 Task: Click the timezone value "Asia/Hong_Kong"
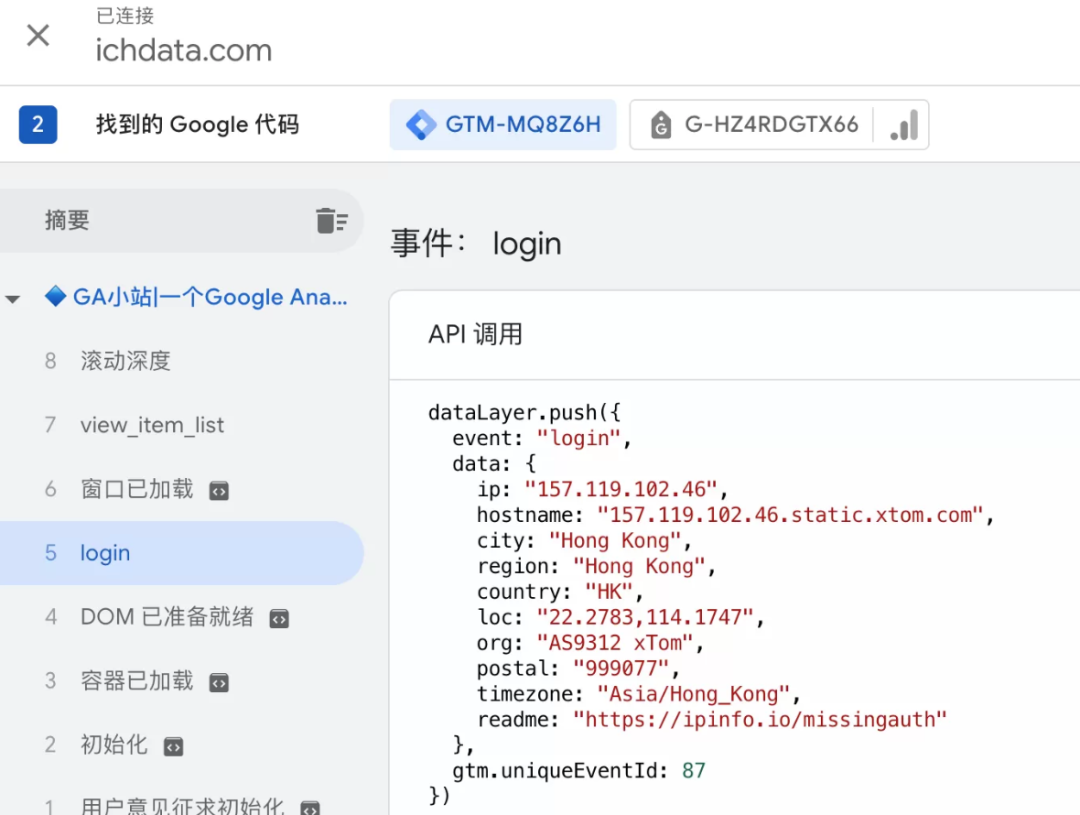[x=694, y=693]
